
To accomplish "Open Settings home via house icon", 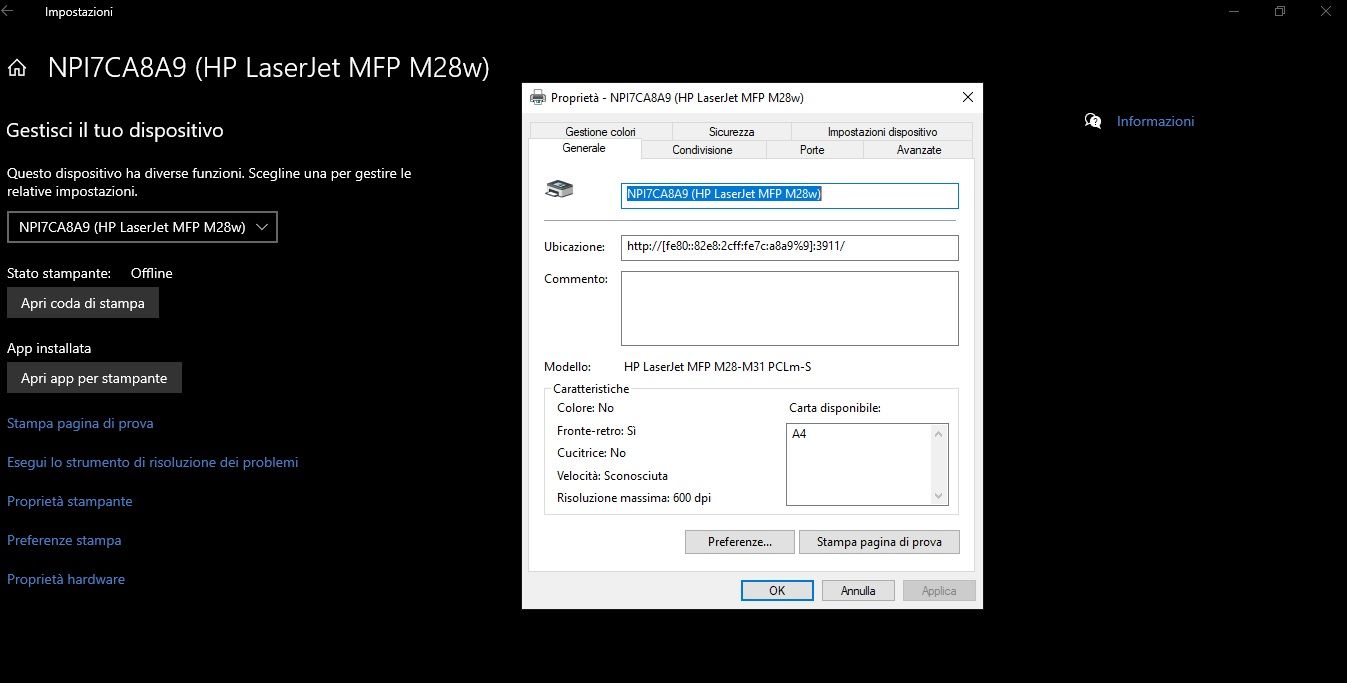I will [x=16, y=68].
